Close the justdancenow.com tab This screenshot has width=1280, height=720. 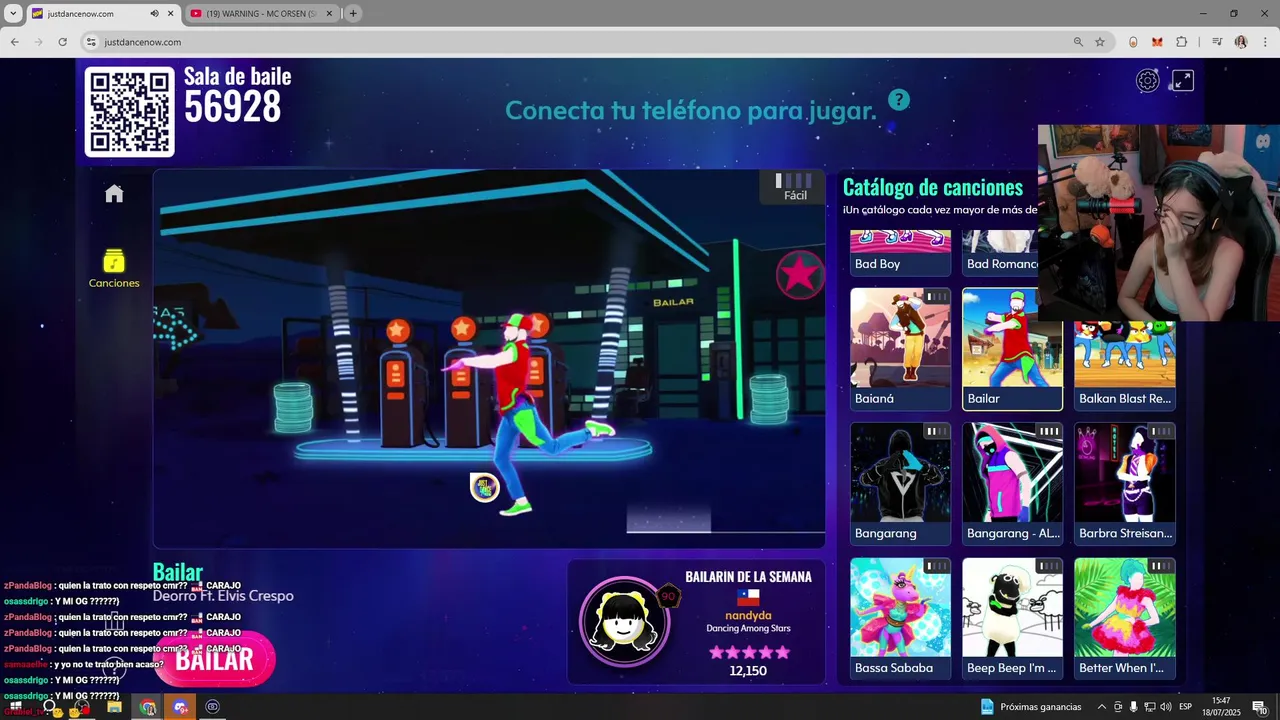[171, 14]
